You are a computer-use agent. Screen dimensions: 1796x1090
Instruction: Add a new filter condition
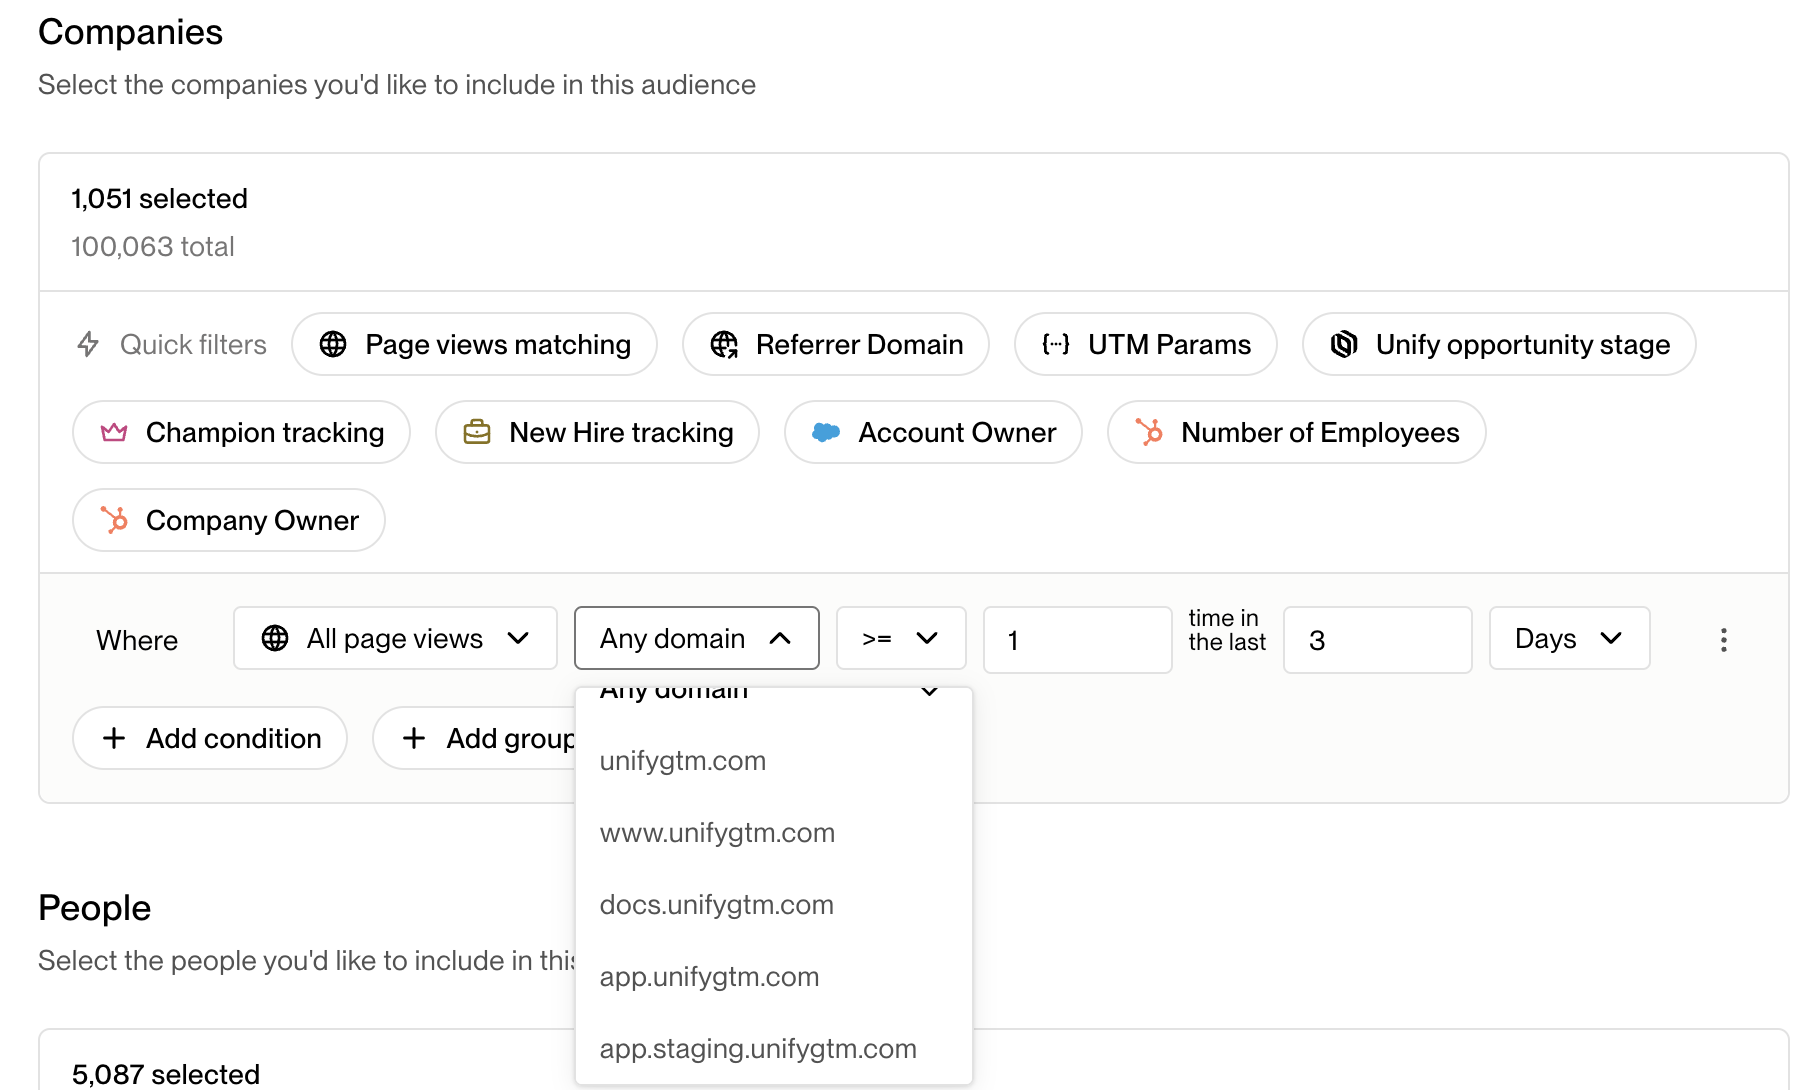(x=210, y=738)
